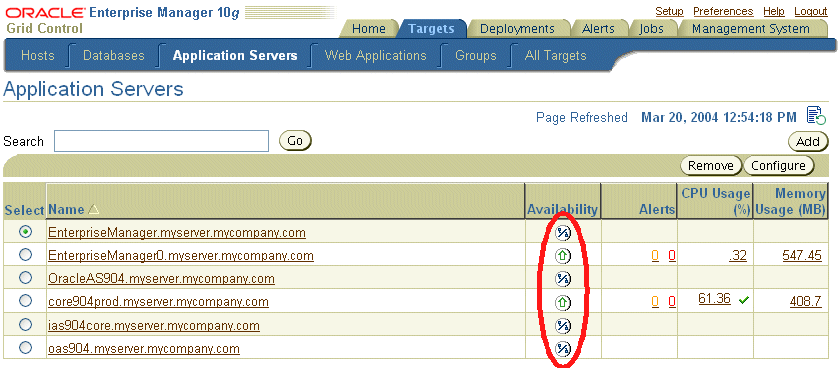
Task: Click availability icon in OracleAS904 row
Action: pos(562,279)
